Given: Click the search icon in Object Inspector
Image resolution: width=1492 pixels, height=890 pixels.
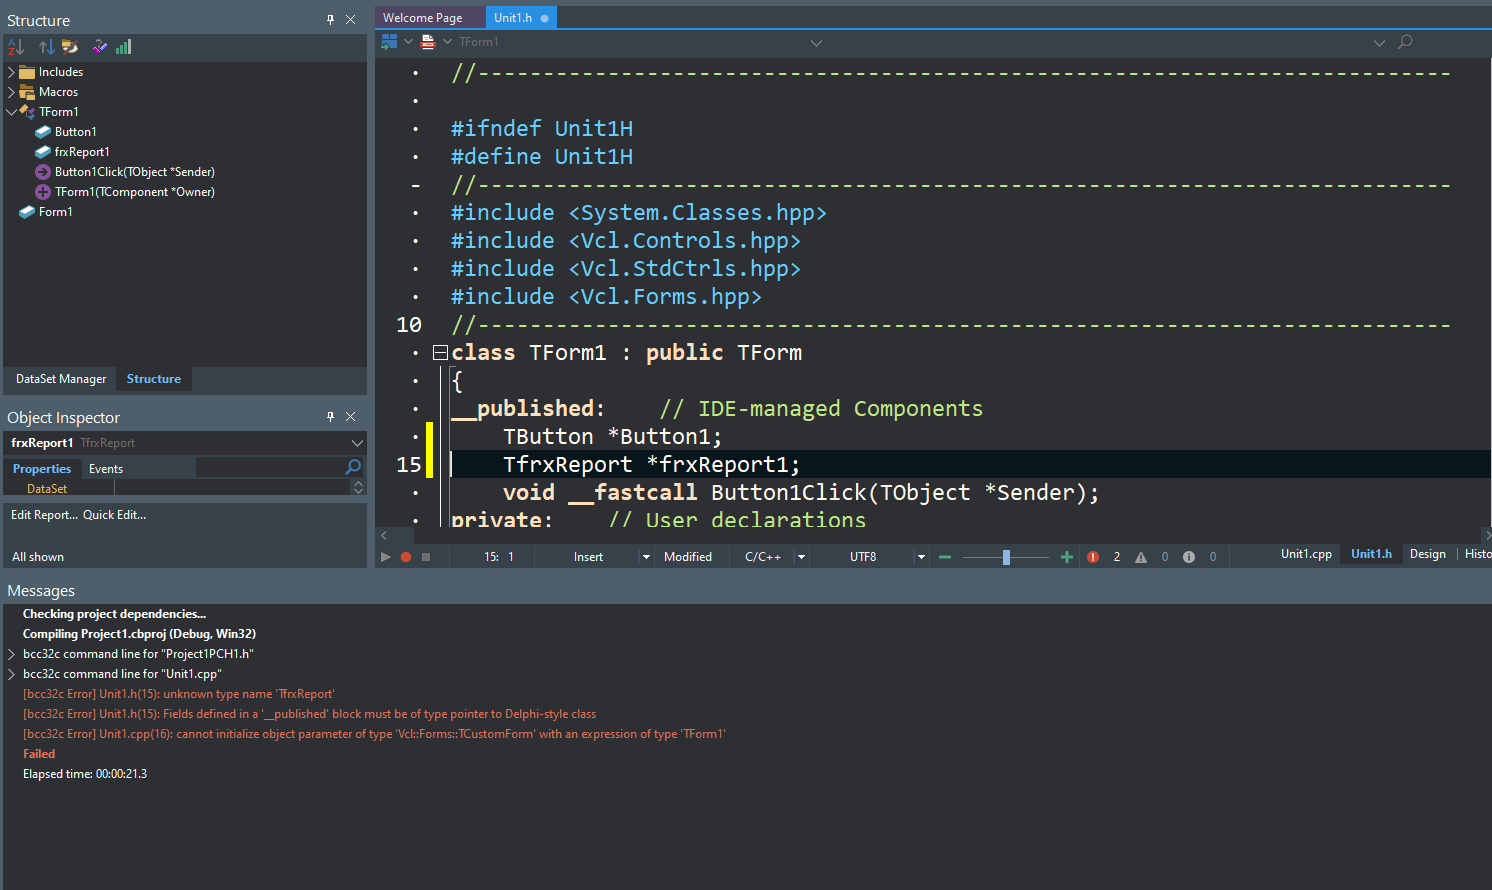Looking at the screenshot, I should pos(353,467).
